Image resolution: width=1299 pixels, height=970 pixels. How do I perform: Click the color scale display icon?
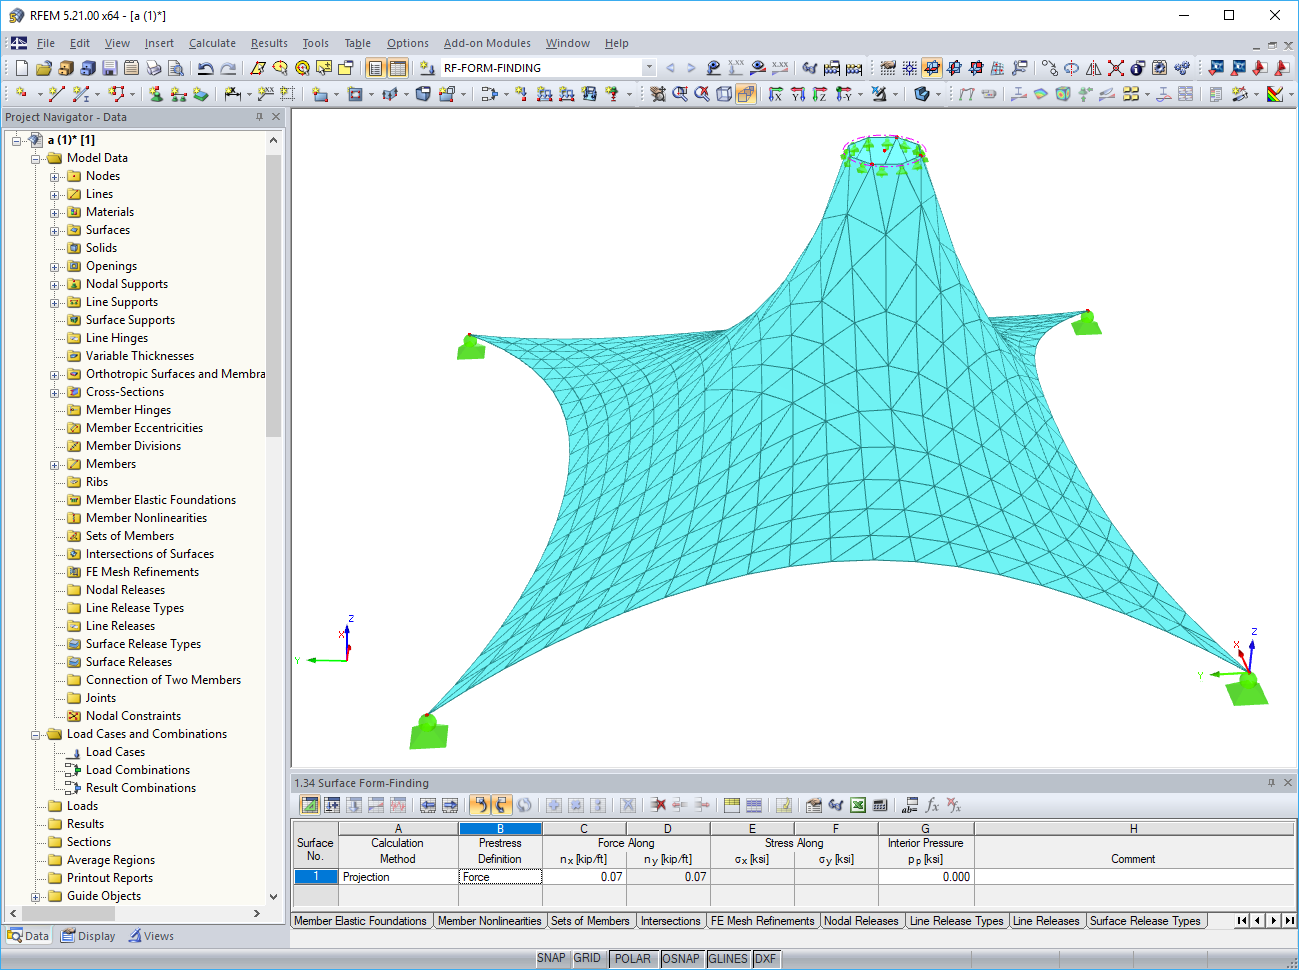coord(1274,94)
